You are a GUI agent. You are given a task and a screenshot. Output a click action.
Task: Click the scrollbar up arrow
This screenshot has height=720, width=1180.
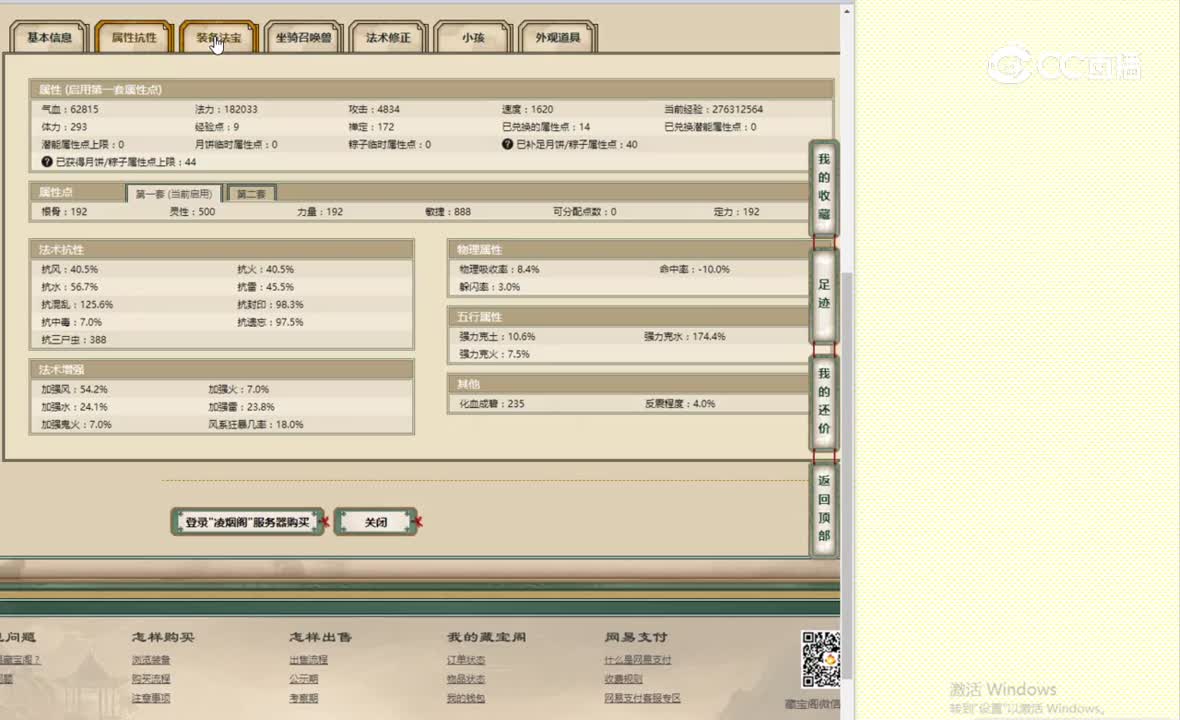(847, 11)
